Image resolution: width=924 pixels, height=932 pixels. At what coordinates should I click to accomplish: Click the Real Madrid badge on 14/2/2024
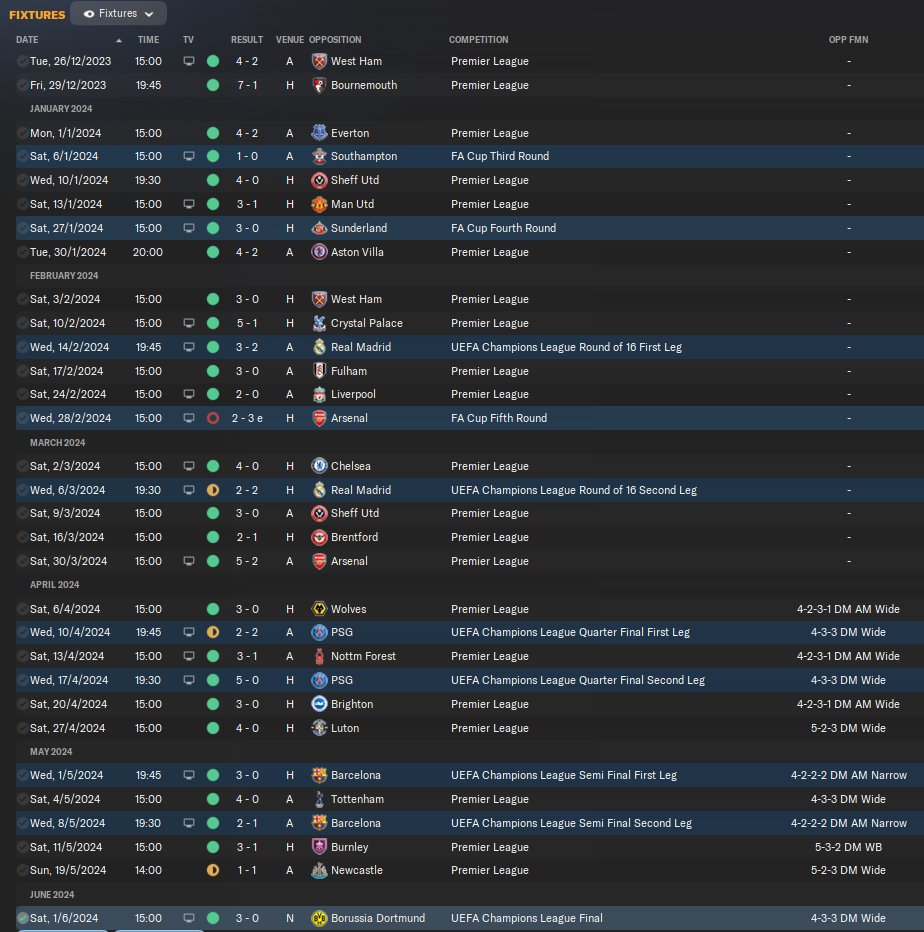pos(319,347)
